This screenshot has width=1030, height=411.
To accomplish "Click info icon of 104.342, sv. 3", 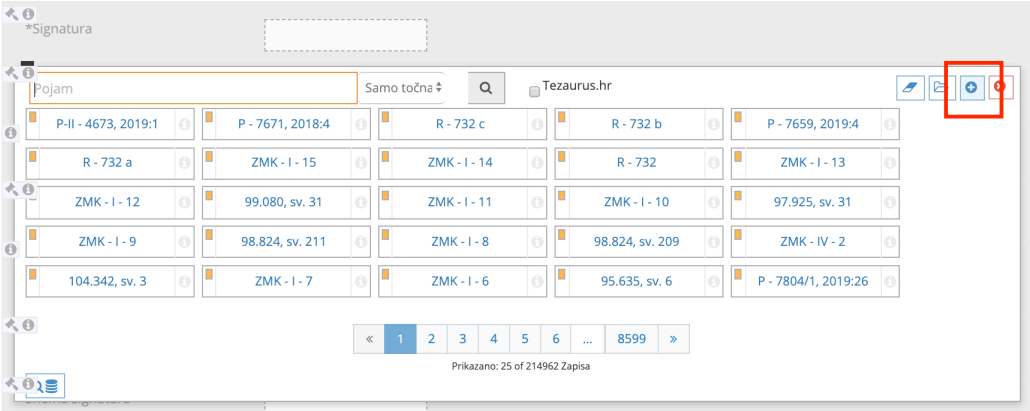I will (185, 281).
